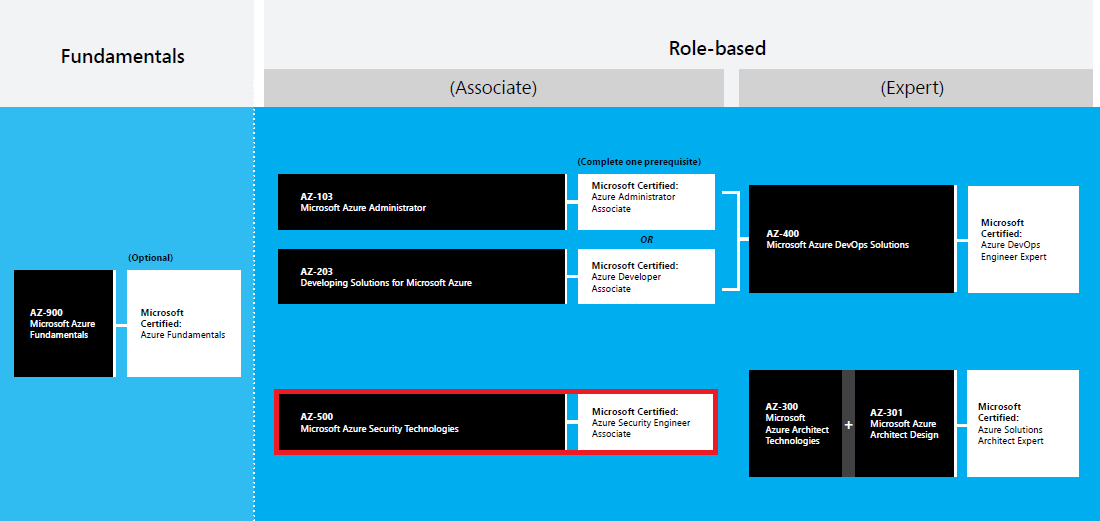Select the Azure Fundamentals certification card
The height and width of the screenshot is (521, 1100).
184,323
